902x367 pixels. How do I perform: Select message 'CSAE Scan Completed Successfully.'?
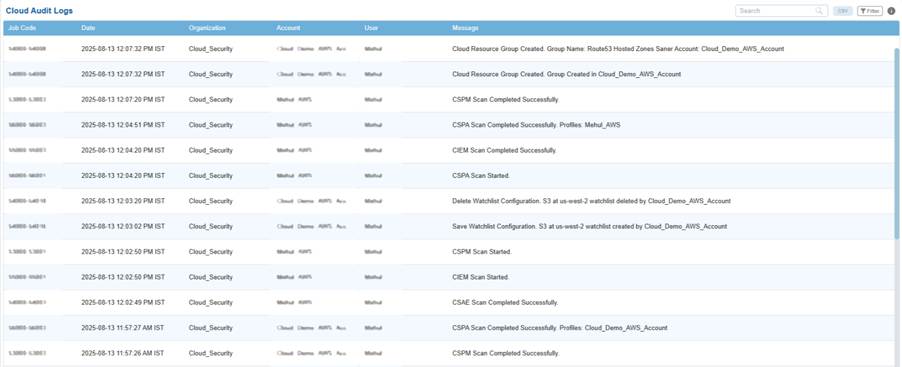(505, 302)
